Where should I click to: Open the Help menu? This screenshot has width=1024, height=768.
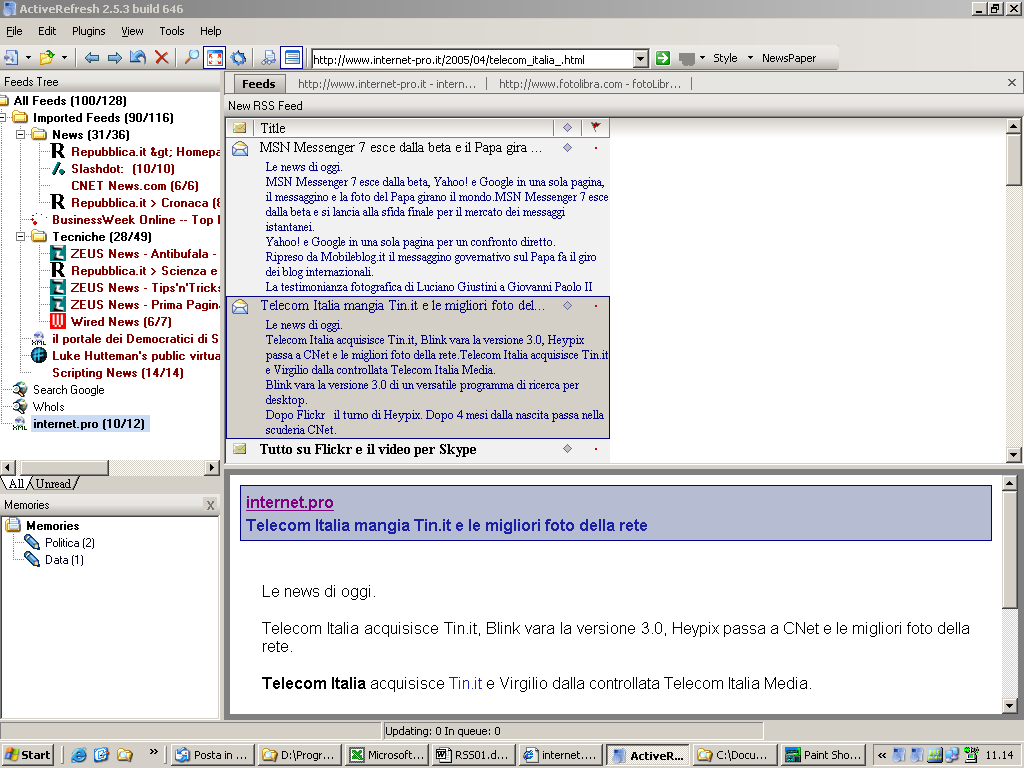pyautogui.click(x=210, y=31)
